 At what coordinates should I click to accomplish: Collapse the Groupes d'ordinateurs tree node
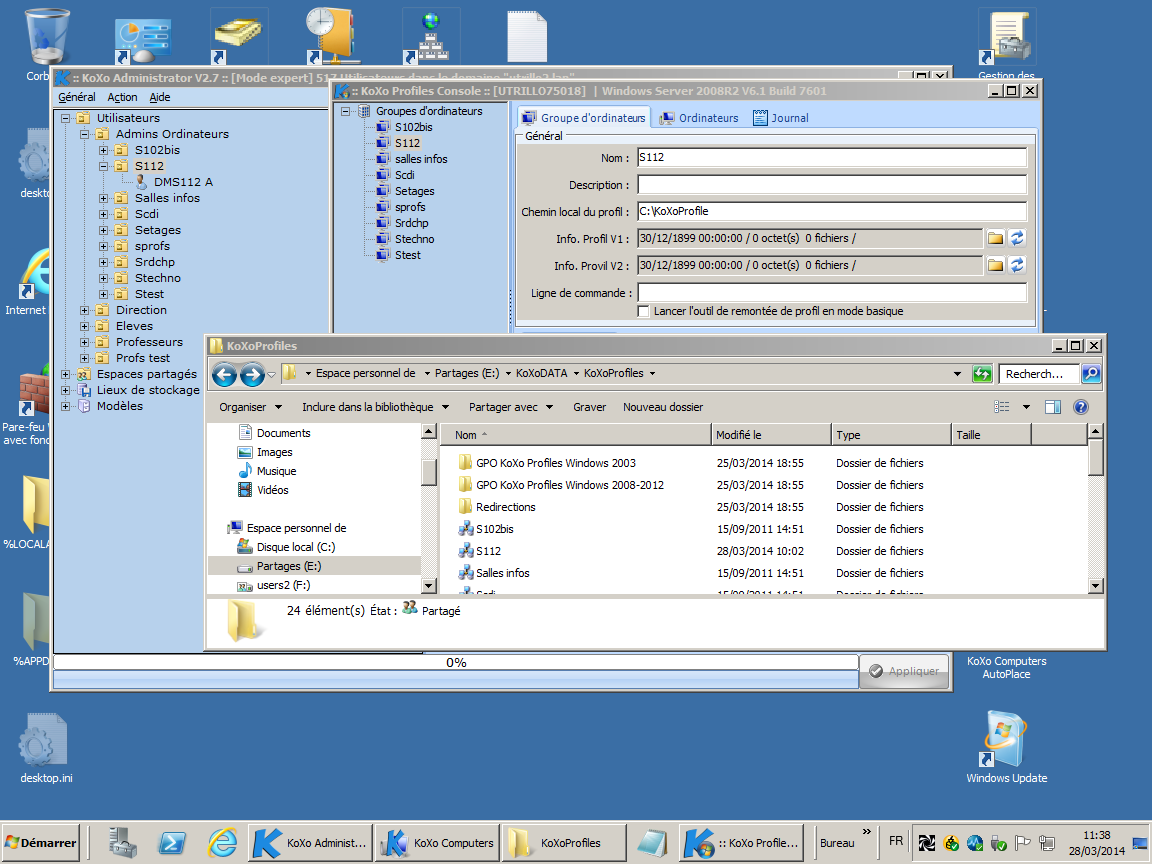(345, 112)
